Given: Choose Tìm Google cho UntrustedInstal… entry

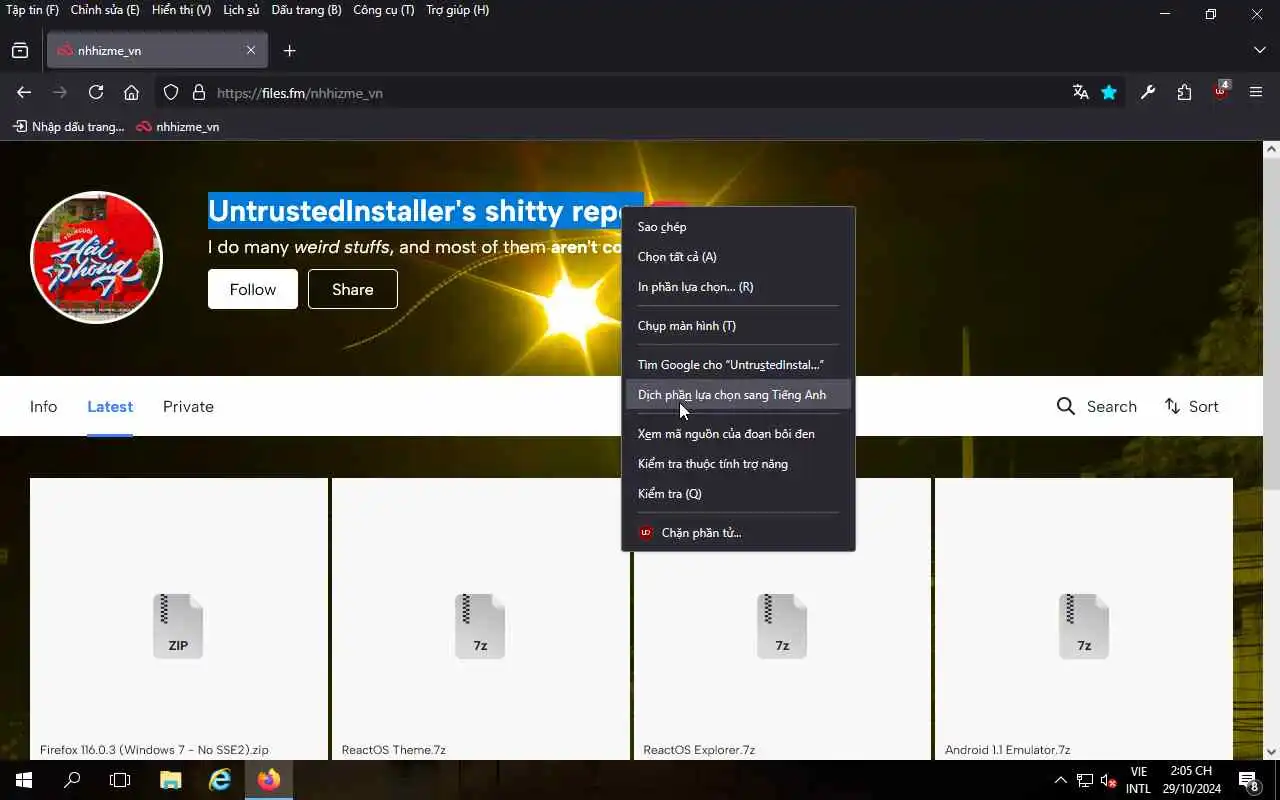Looking at the screenshot, I should click(x=738, y=365).
